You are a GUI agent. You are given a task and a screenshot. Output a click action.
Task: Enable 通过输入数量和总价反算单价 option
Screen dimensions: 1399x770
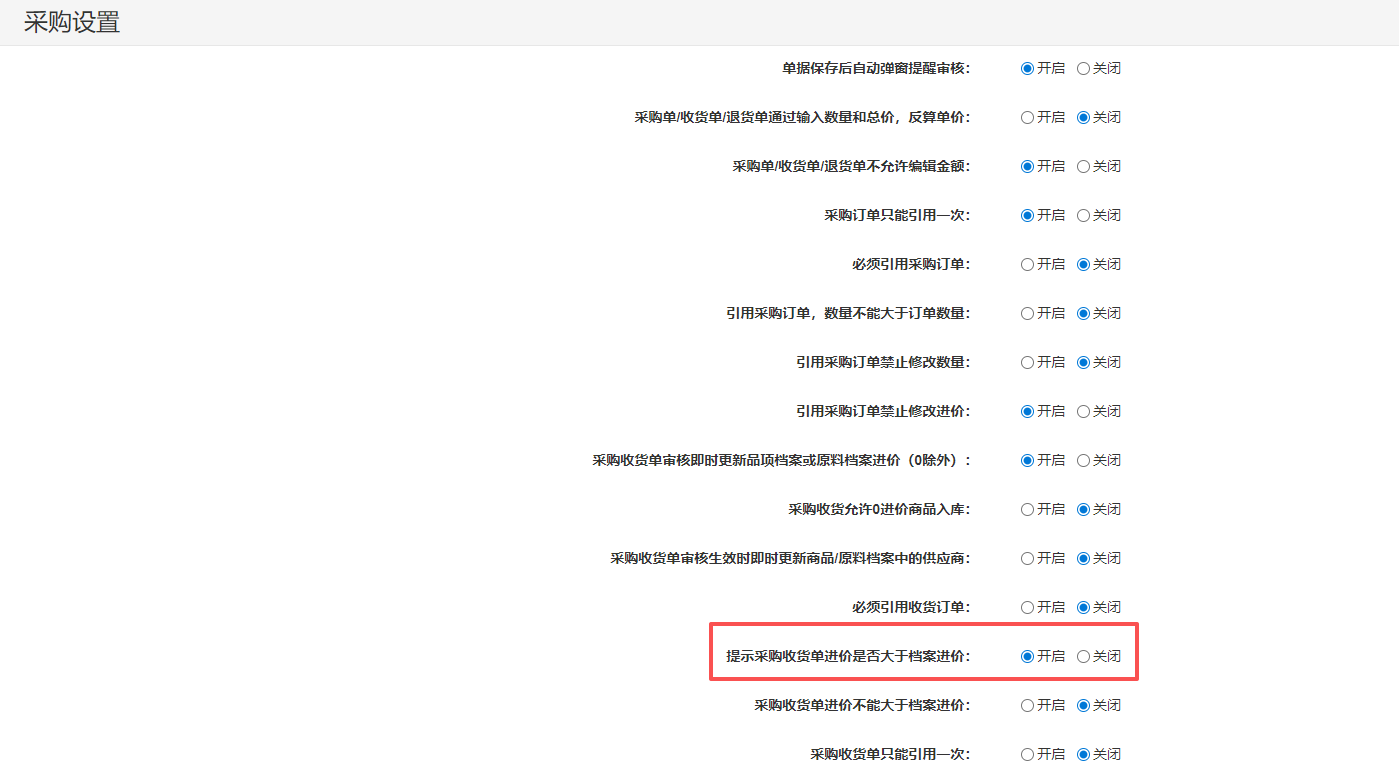pos(1027,118)
